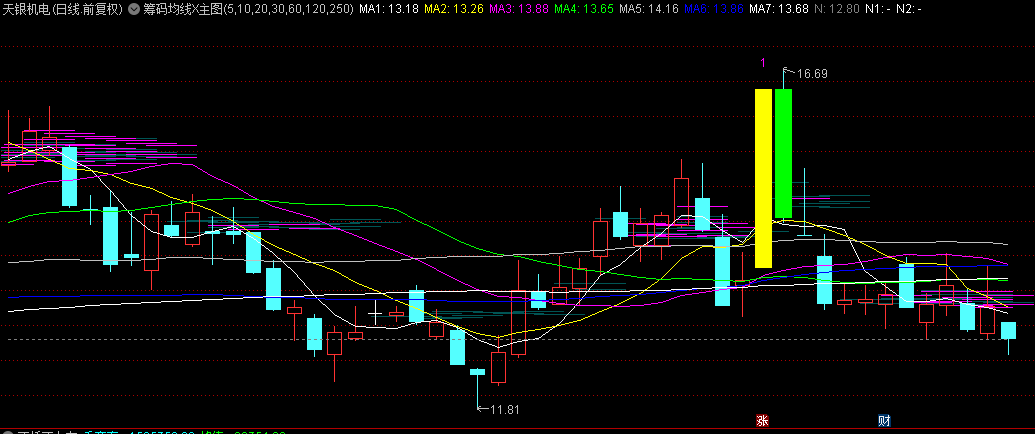Viewport: 1035px width, 434px height.
Task: Click the blue 财 event marker icon
Action: [x=885, y=420]
